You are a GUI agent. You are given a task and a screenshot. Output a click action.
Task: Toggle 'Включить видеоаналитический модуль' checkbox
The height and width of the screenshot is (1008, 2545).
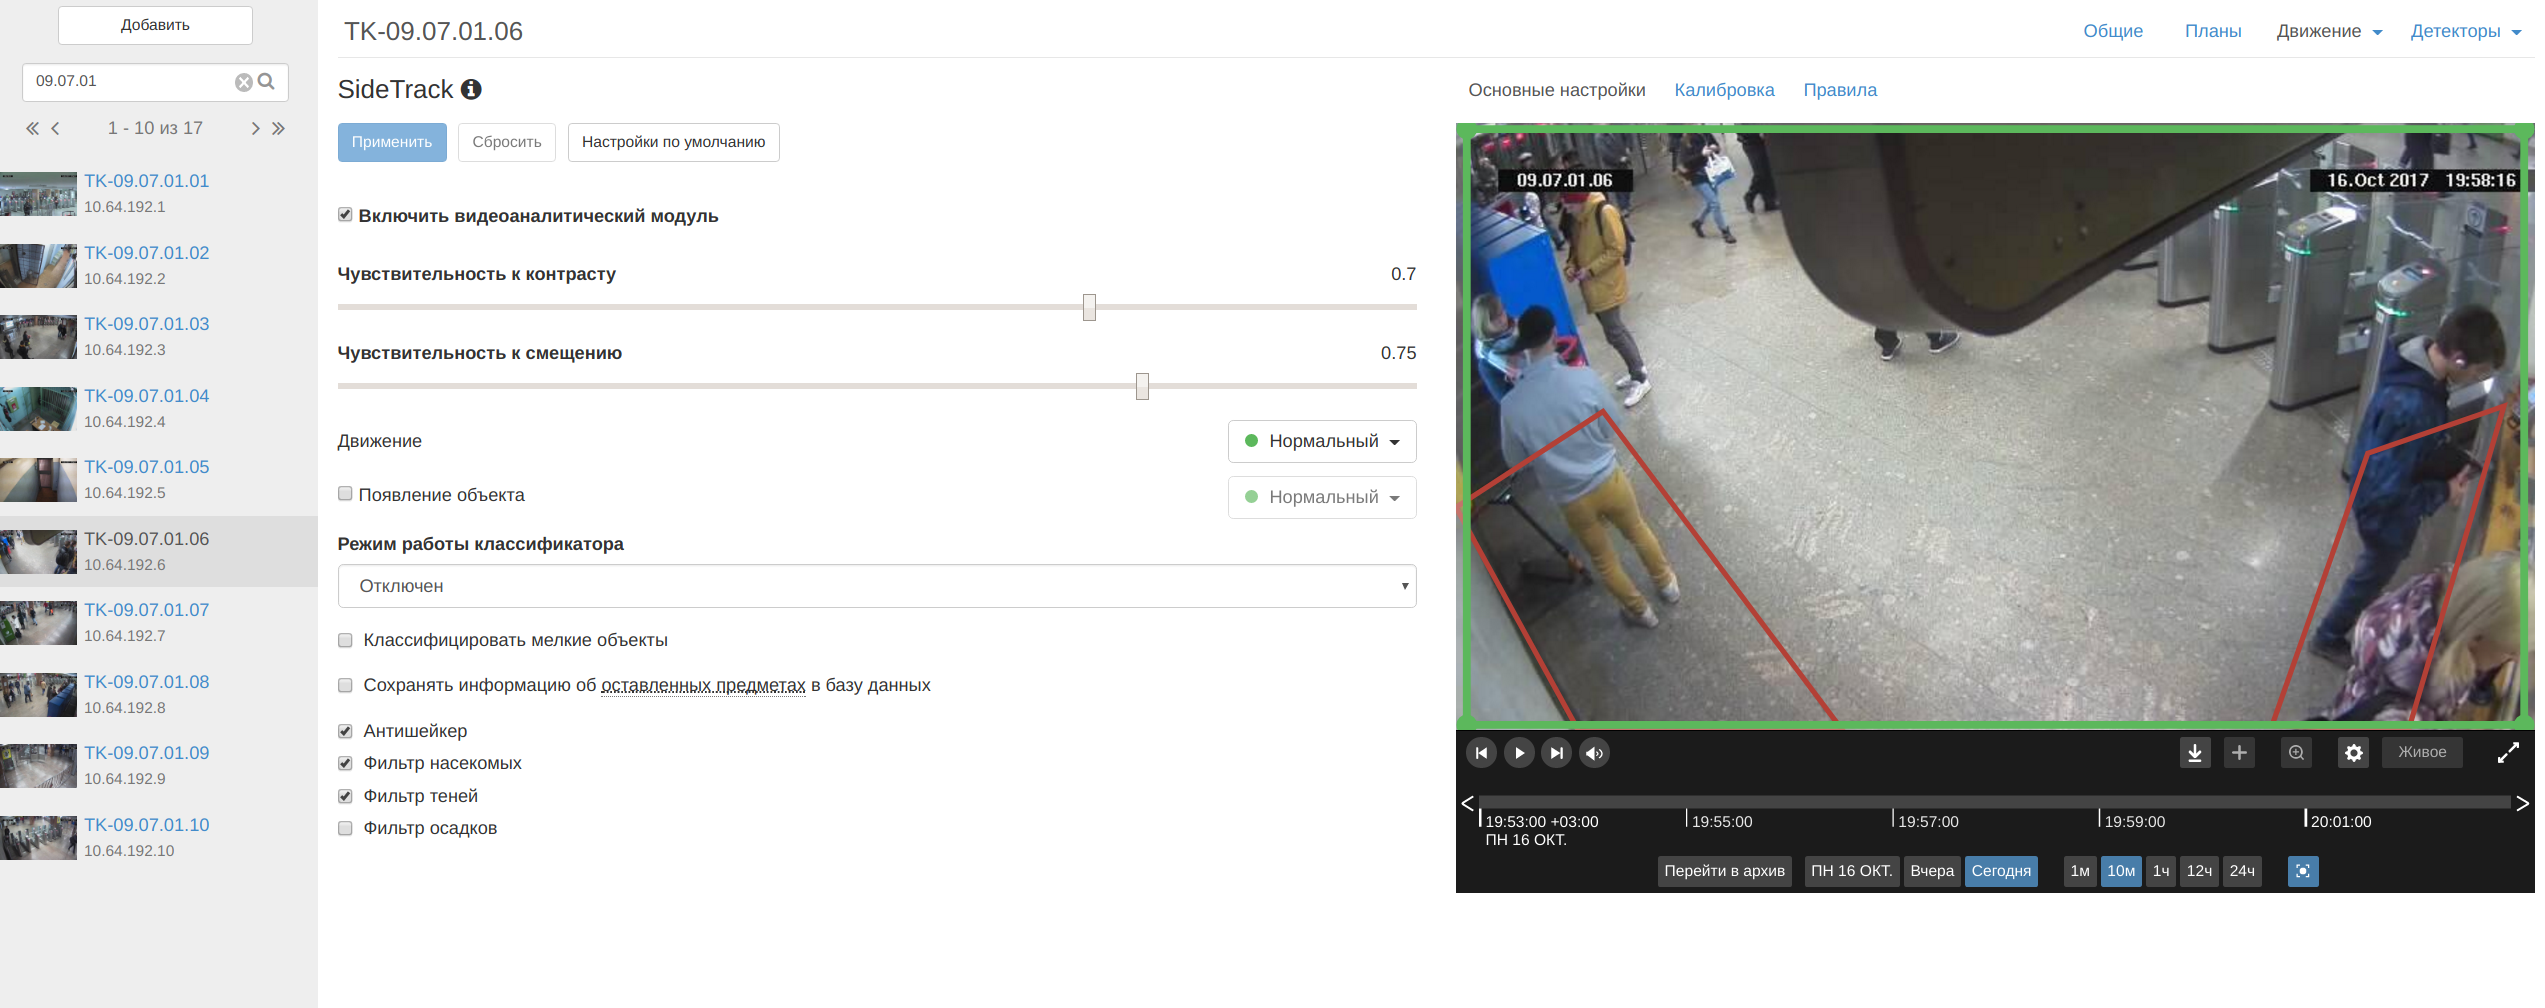coord(345,215)
